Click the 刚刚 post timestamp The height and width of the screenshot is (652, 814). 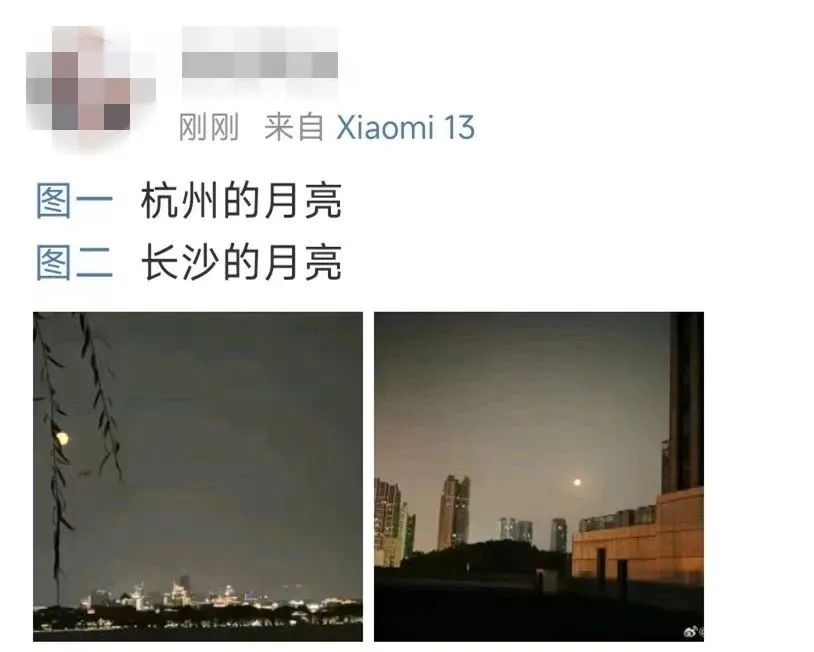[209, 128]
